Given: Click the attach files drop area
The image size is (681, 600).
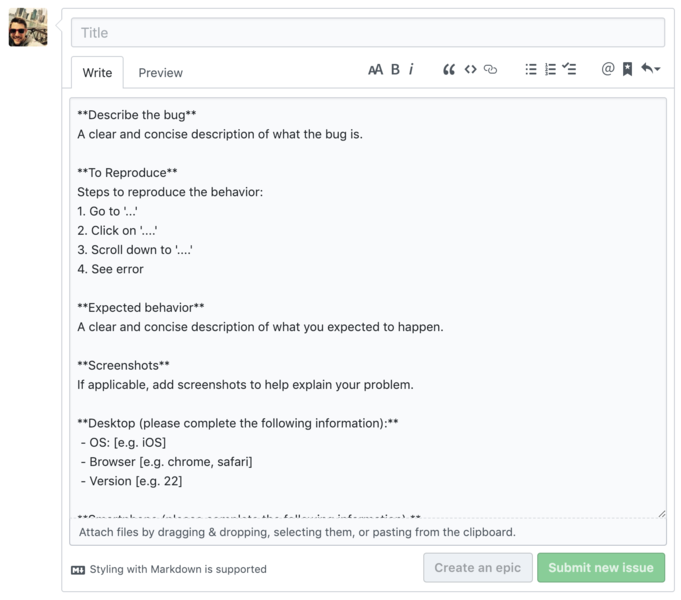Looking at the screenshot, I should 368,532.
